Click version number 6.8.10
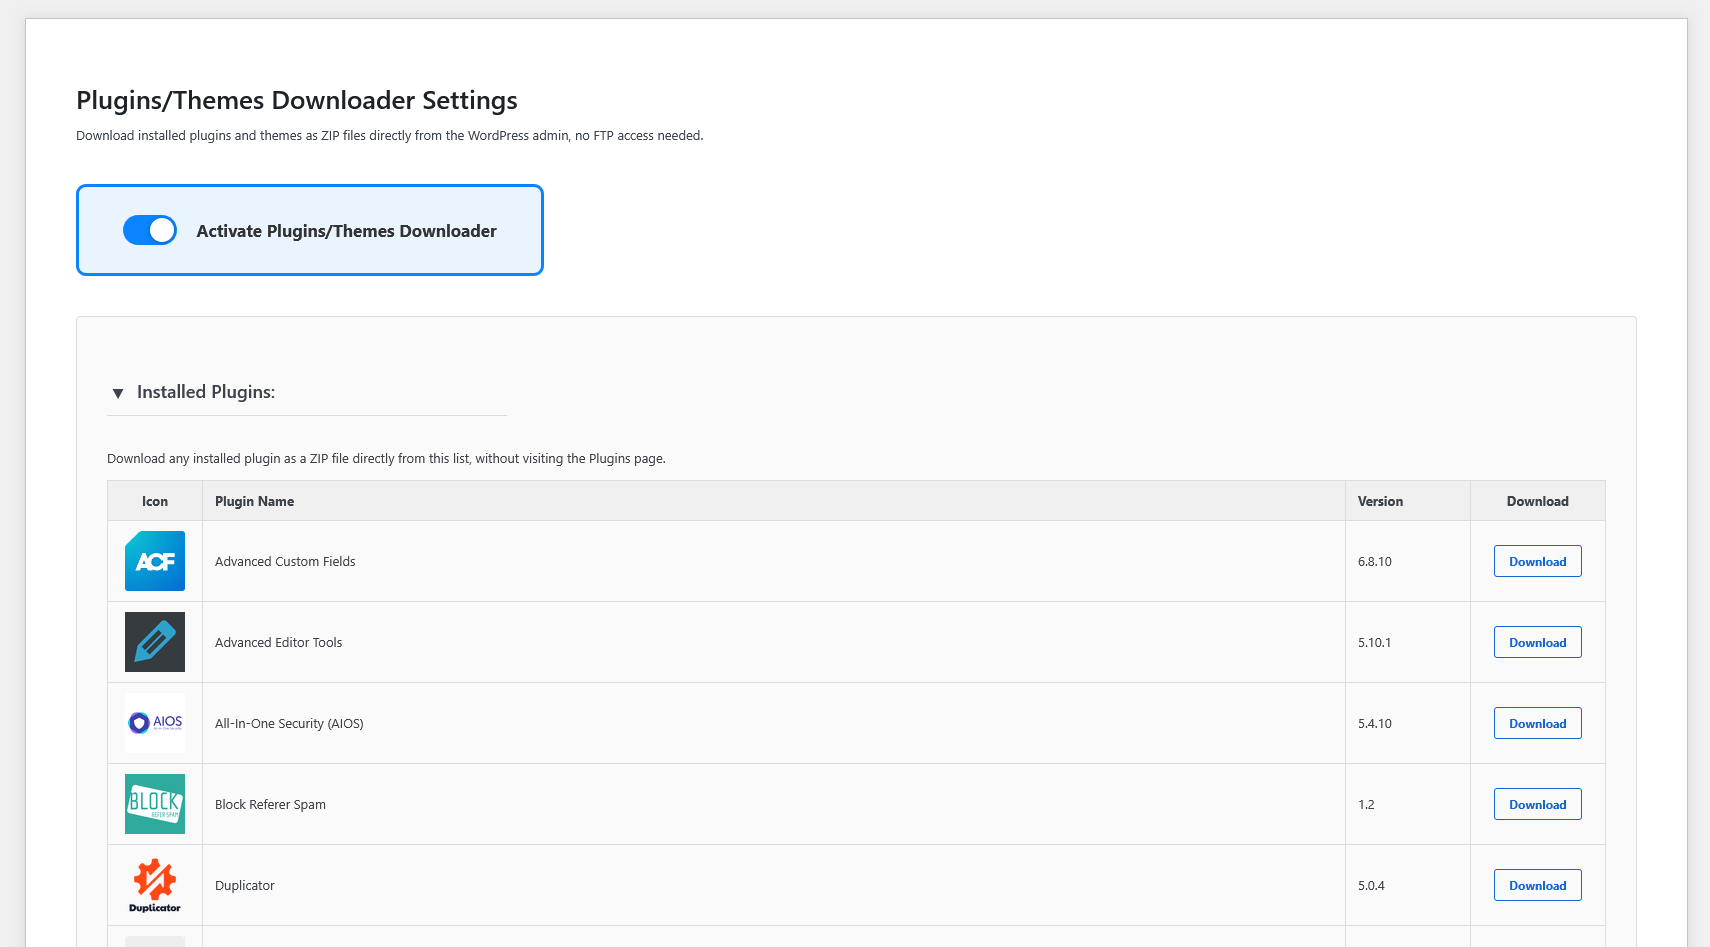This screenshot has height=947, width=1710. point(1374,561)
